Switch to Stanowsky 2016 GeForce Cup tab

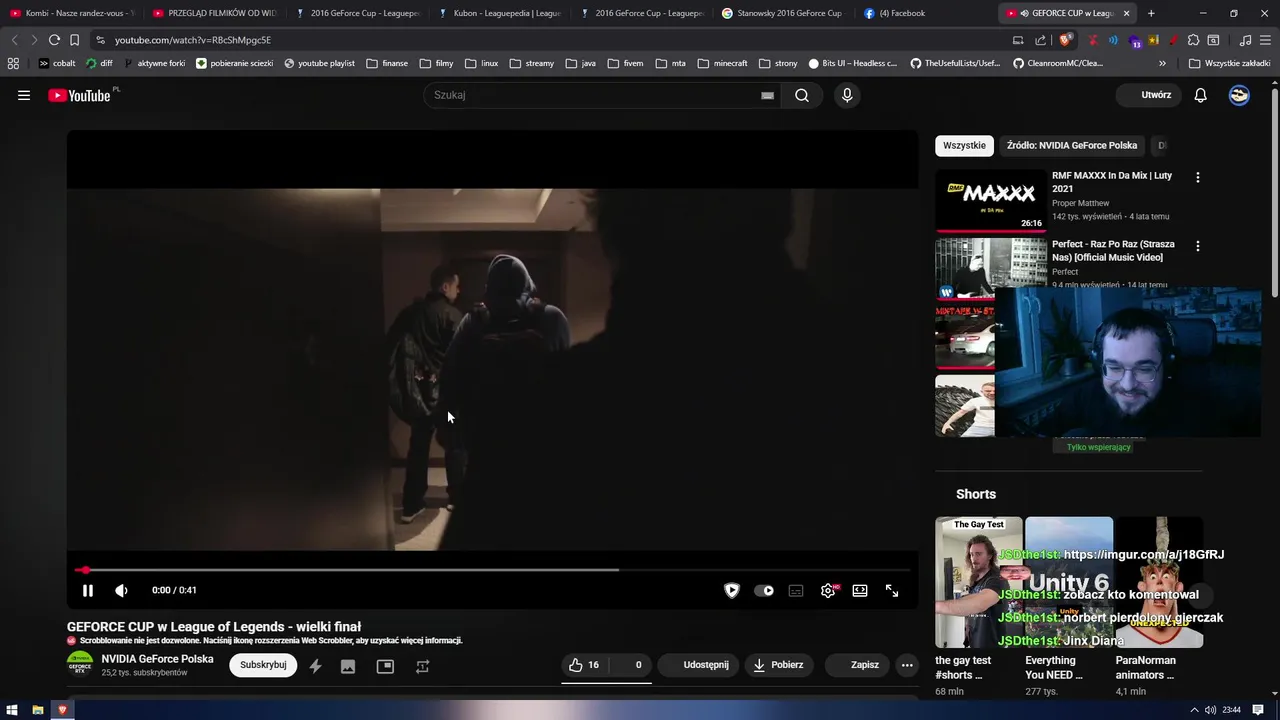[782, 13]
